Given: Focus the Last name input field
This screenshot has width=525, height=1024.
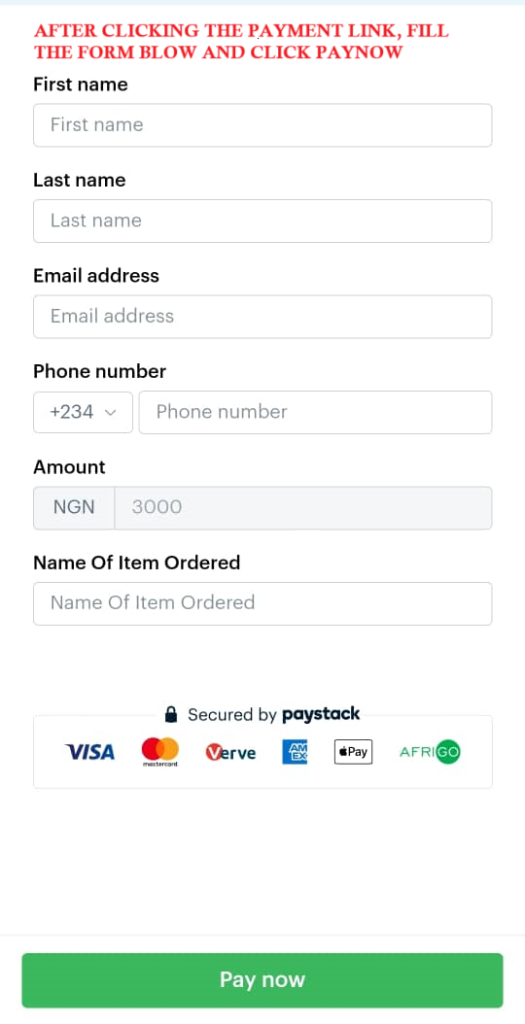Looking at the screenshot, I should 262,221.
